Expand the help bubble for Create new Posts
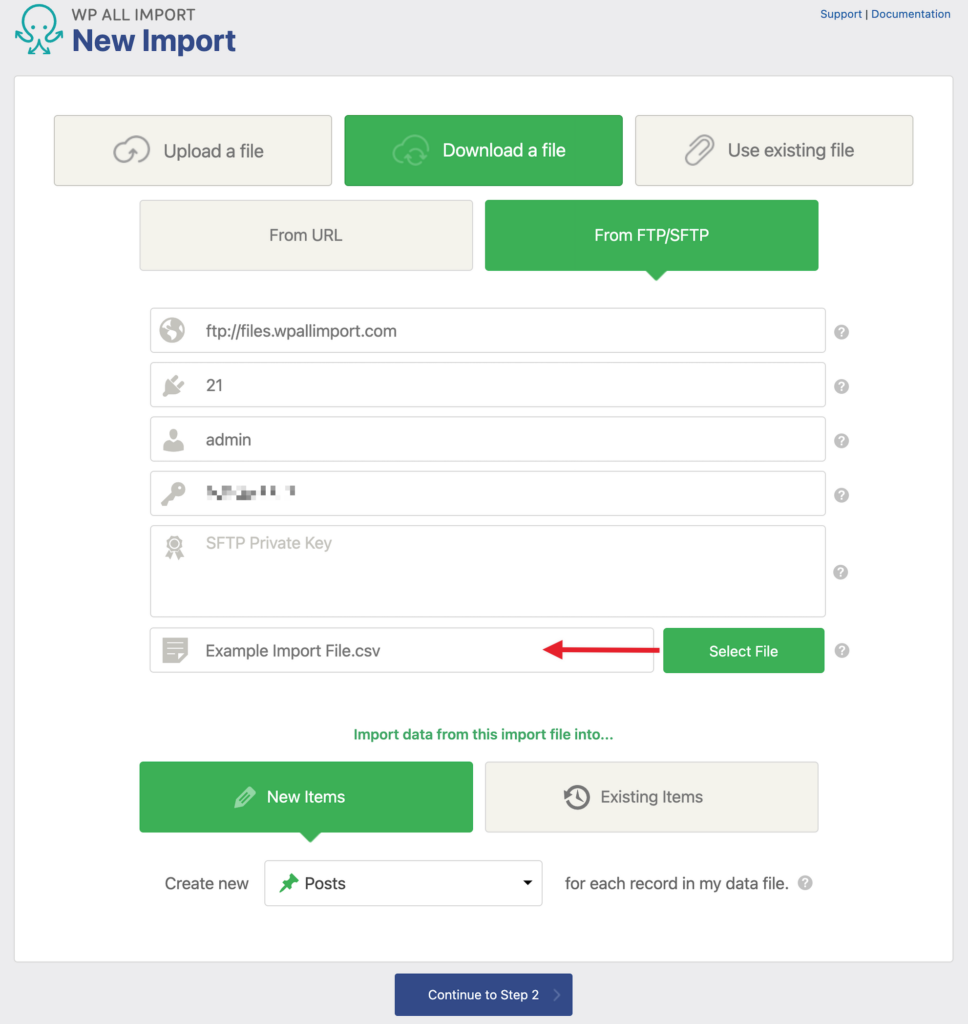 (804, 883)
